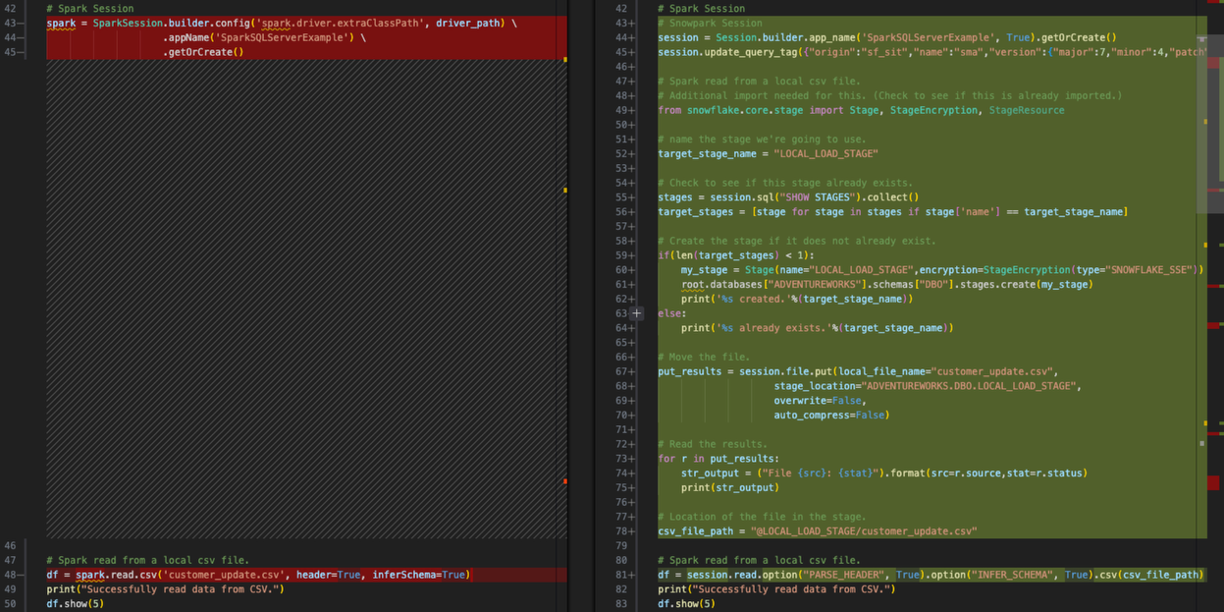Click the 'put_results = session.file.put' line
The height and width of the screenshot is (612, 1224).
(x=858, y=371)
